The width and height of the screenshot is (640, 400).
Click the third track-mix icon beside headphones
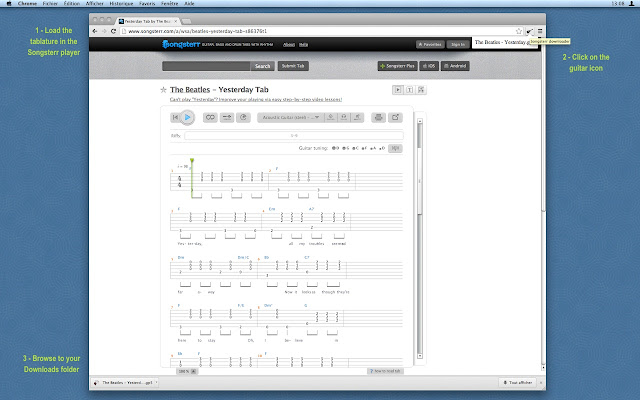(x=357, y=118)
